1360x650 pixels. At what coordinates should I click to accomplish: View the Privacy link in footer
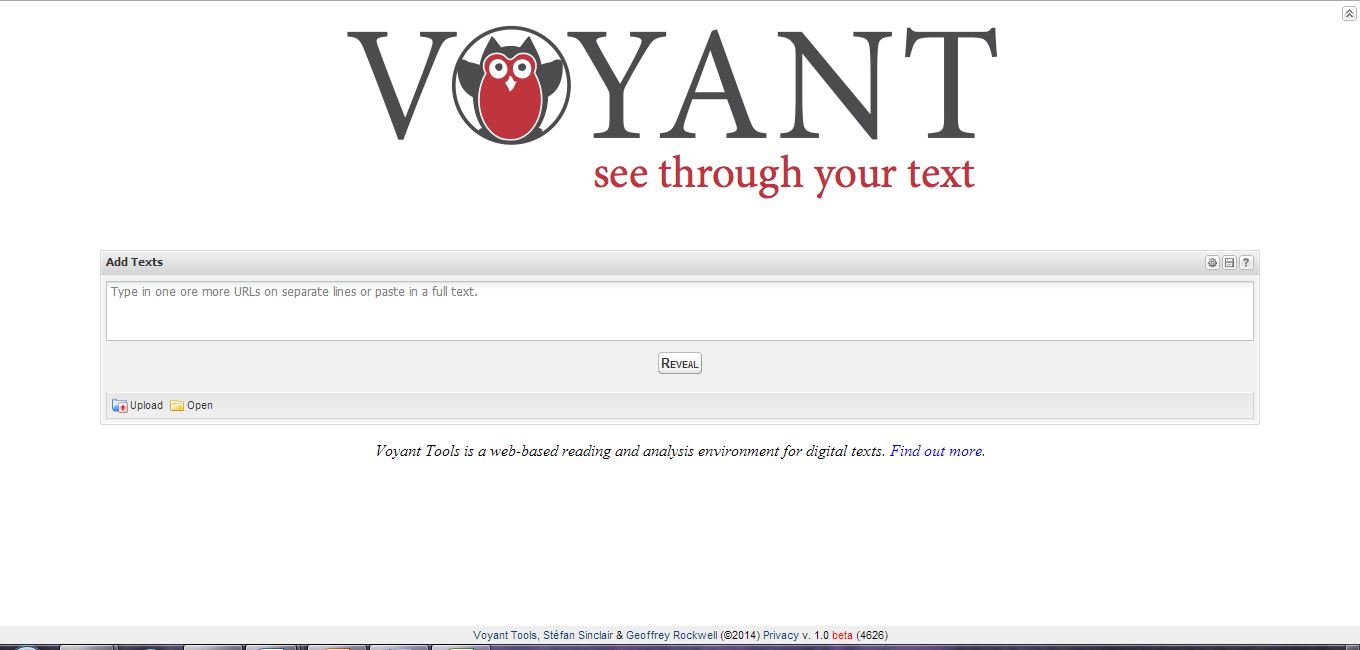point(781,635)
